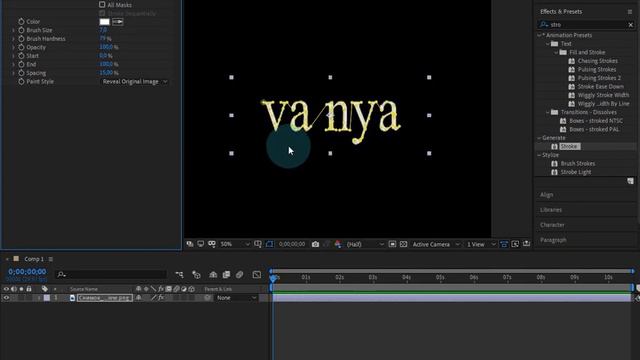Toggle the transparency grid icon

click(x=403, y=244)
